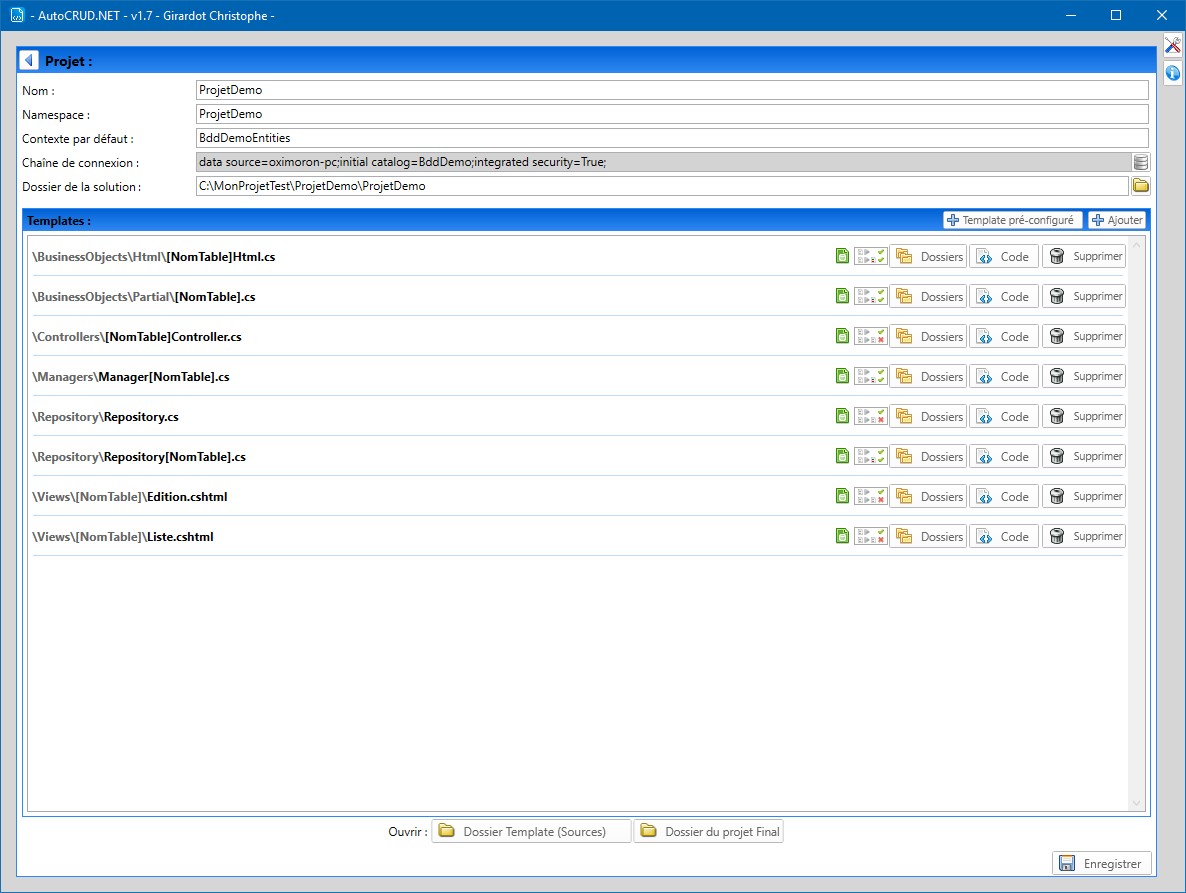Toggle generation options icon for [NomTable]Html.cs
Image resolution: width=1186 pixels, height=893 pixels.
pyautogui.click(x=871, y=256)
